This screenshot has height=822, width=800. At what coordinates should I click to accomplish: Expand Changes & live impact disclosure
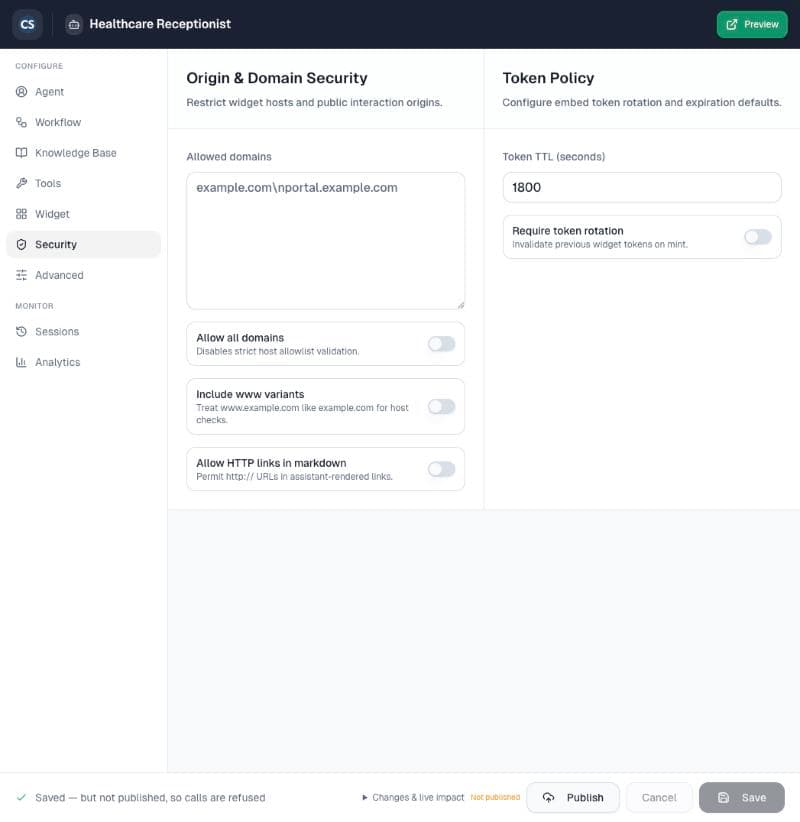[413, 797]
